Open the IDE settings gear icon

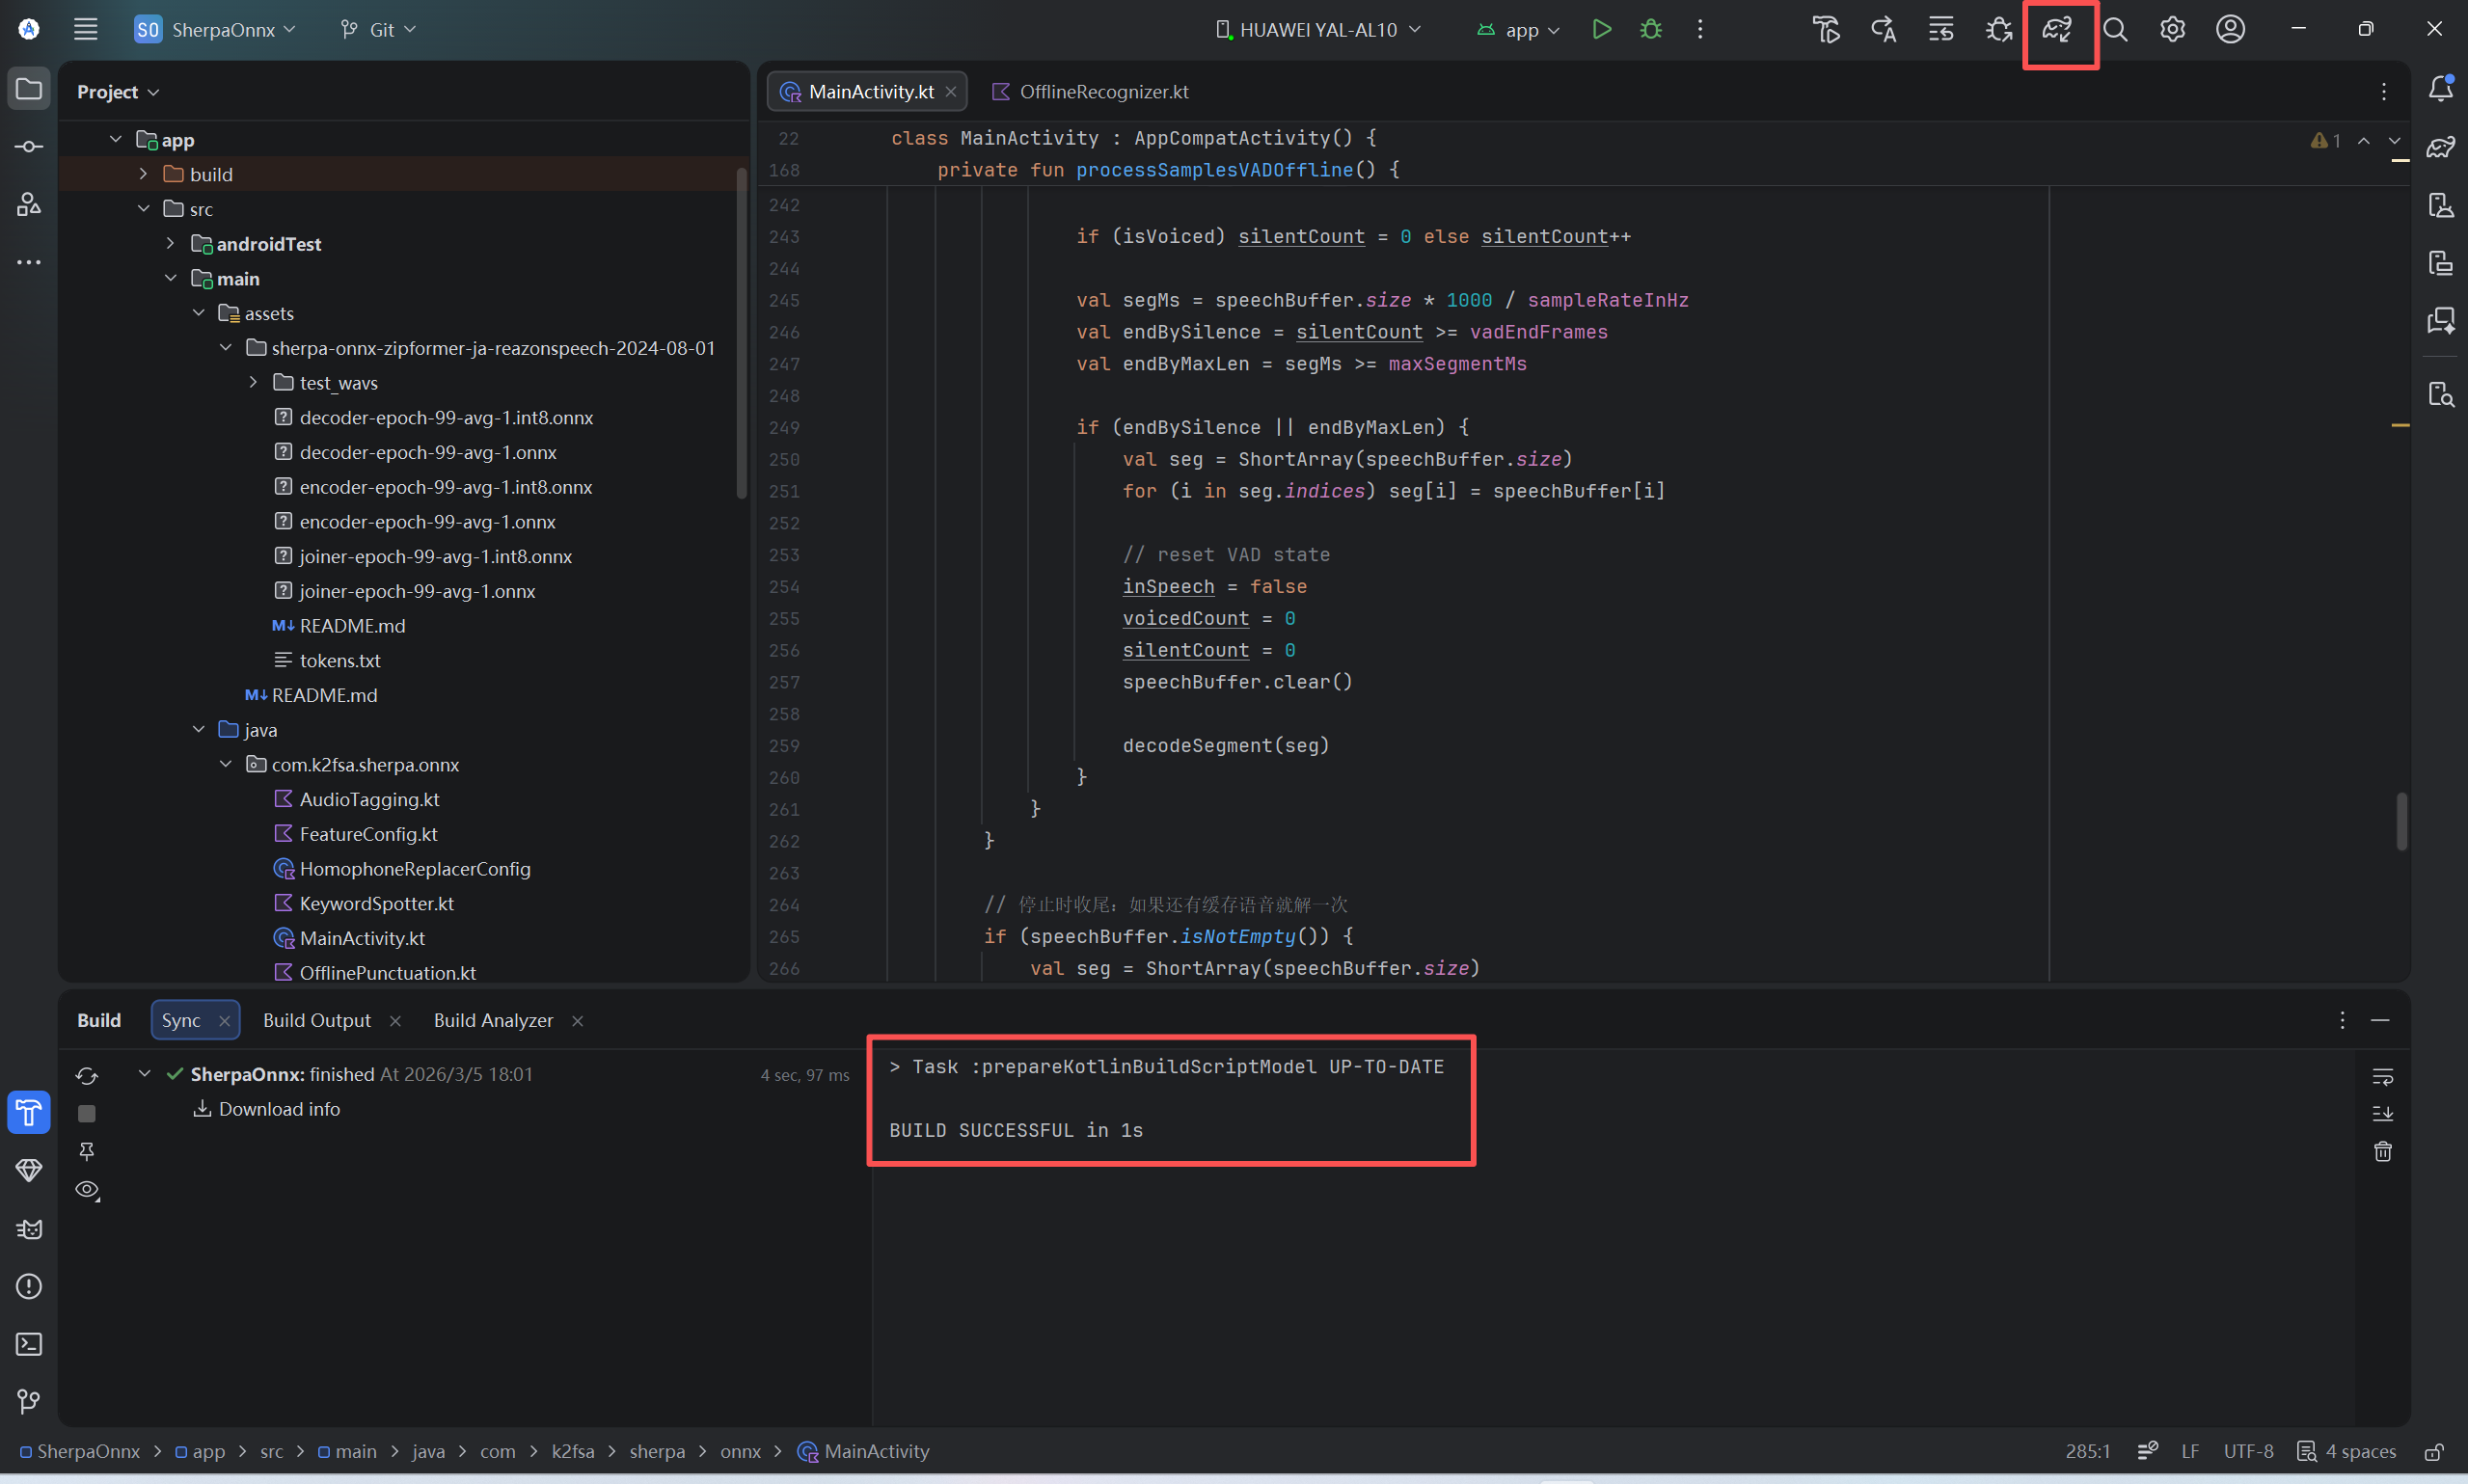click(x=2172, y=30)
